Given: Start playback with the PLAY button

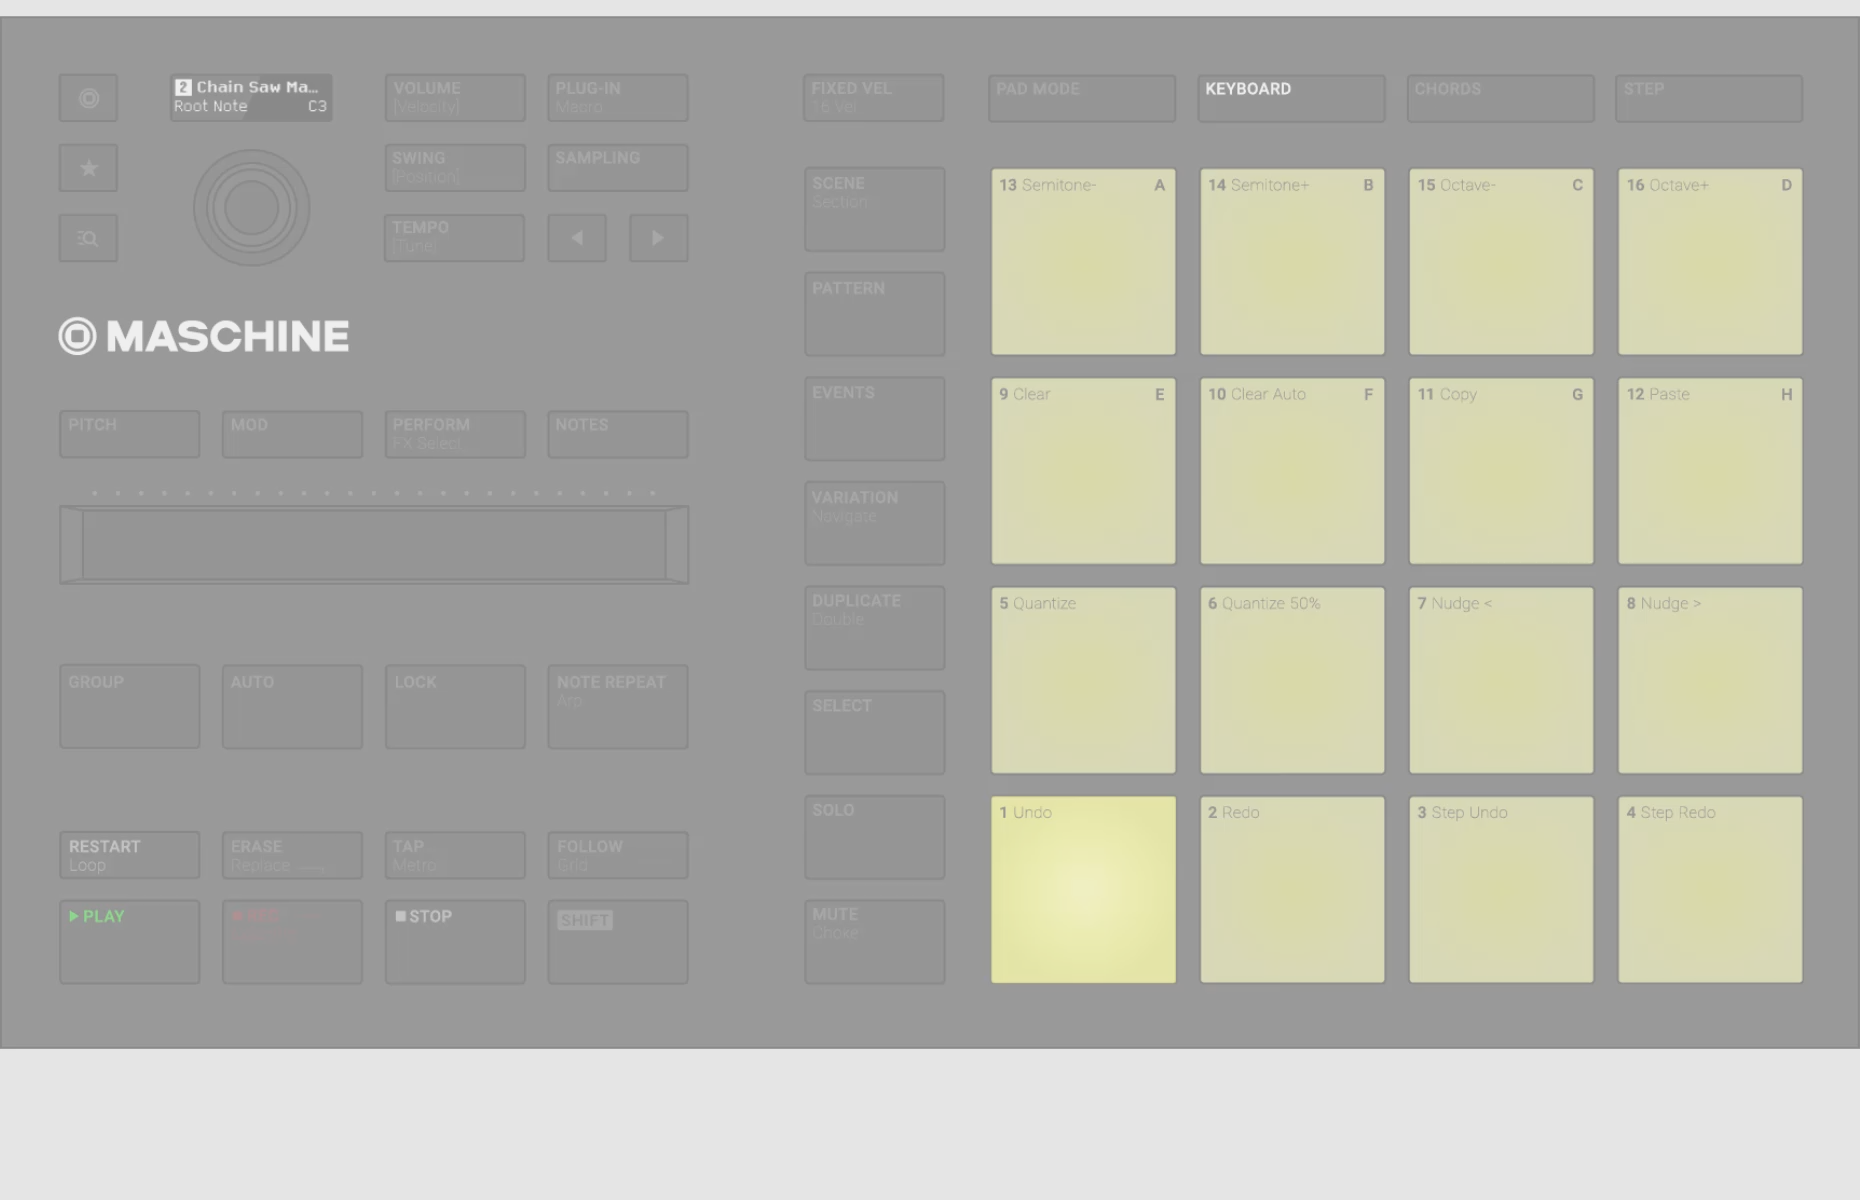Looking at the screenshot, I should (x=130, y=942).
